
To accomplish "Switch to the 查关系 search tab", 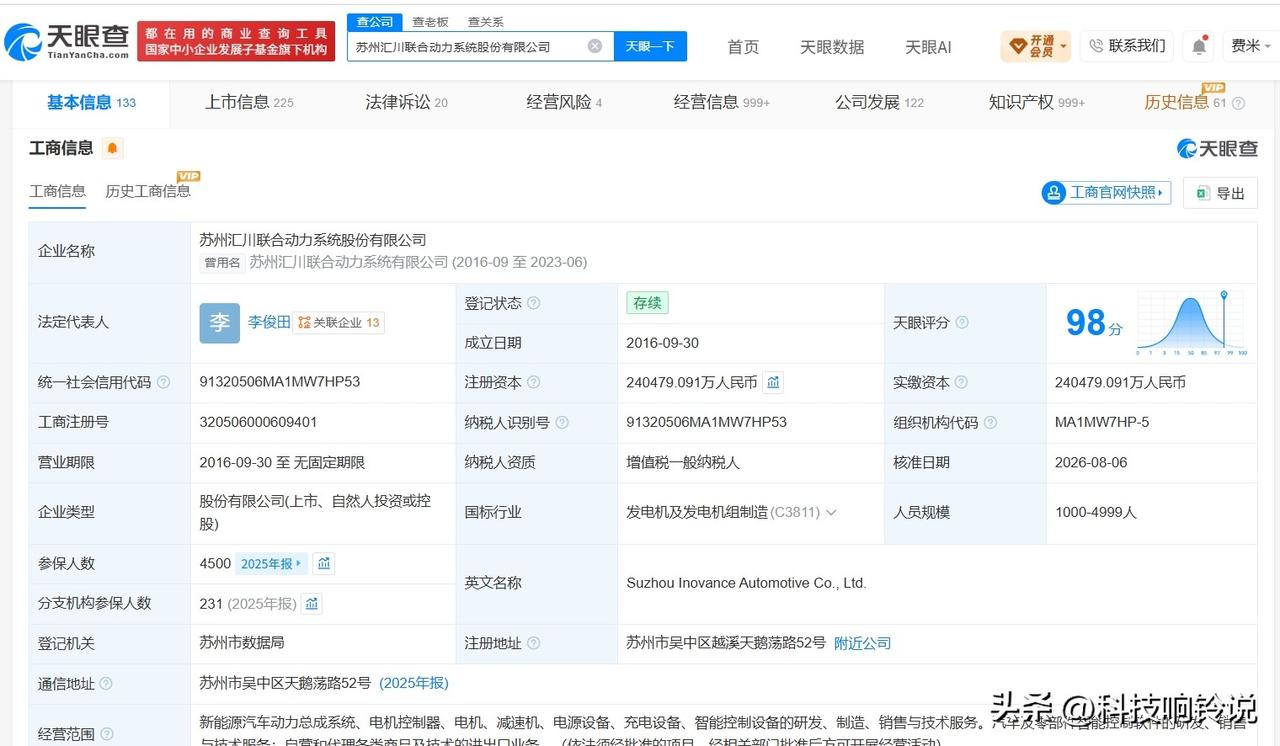I will click(486, 22).
